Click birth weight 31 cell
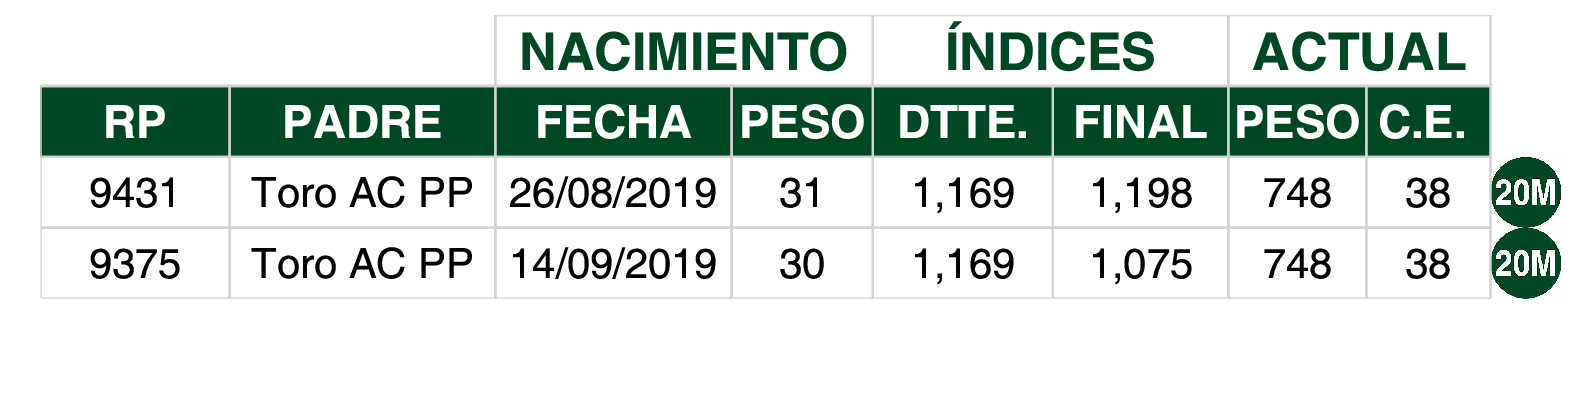The height and width of the screenshot is (413, 1594). click(802, 192)
